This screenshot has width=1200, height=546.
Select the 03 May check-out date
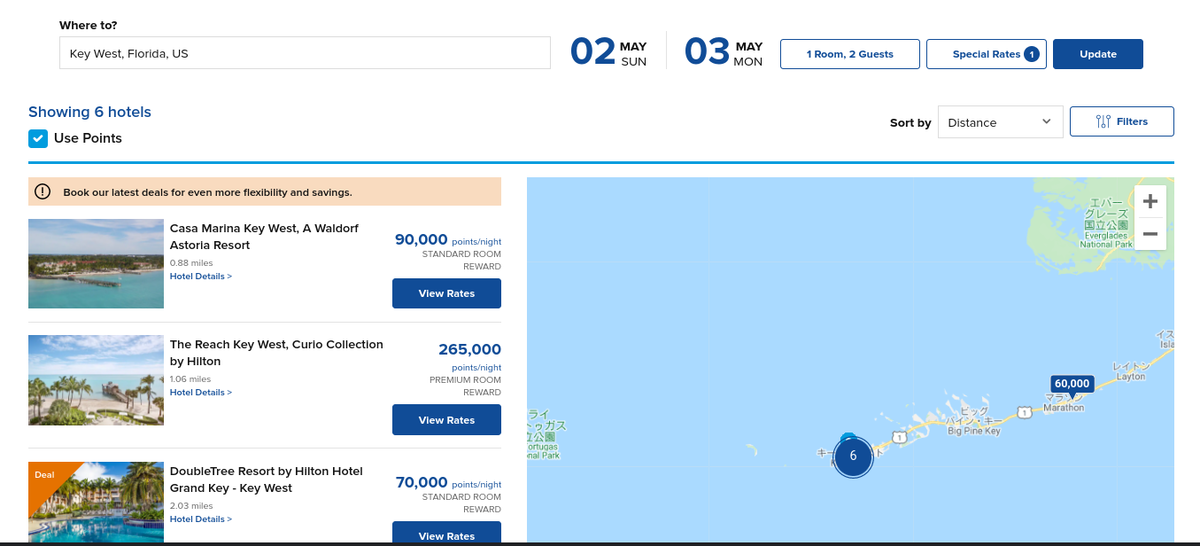[724, 53]
